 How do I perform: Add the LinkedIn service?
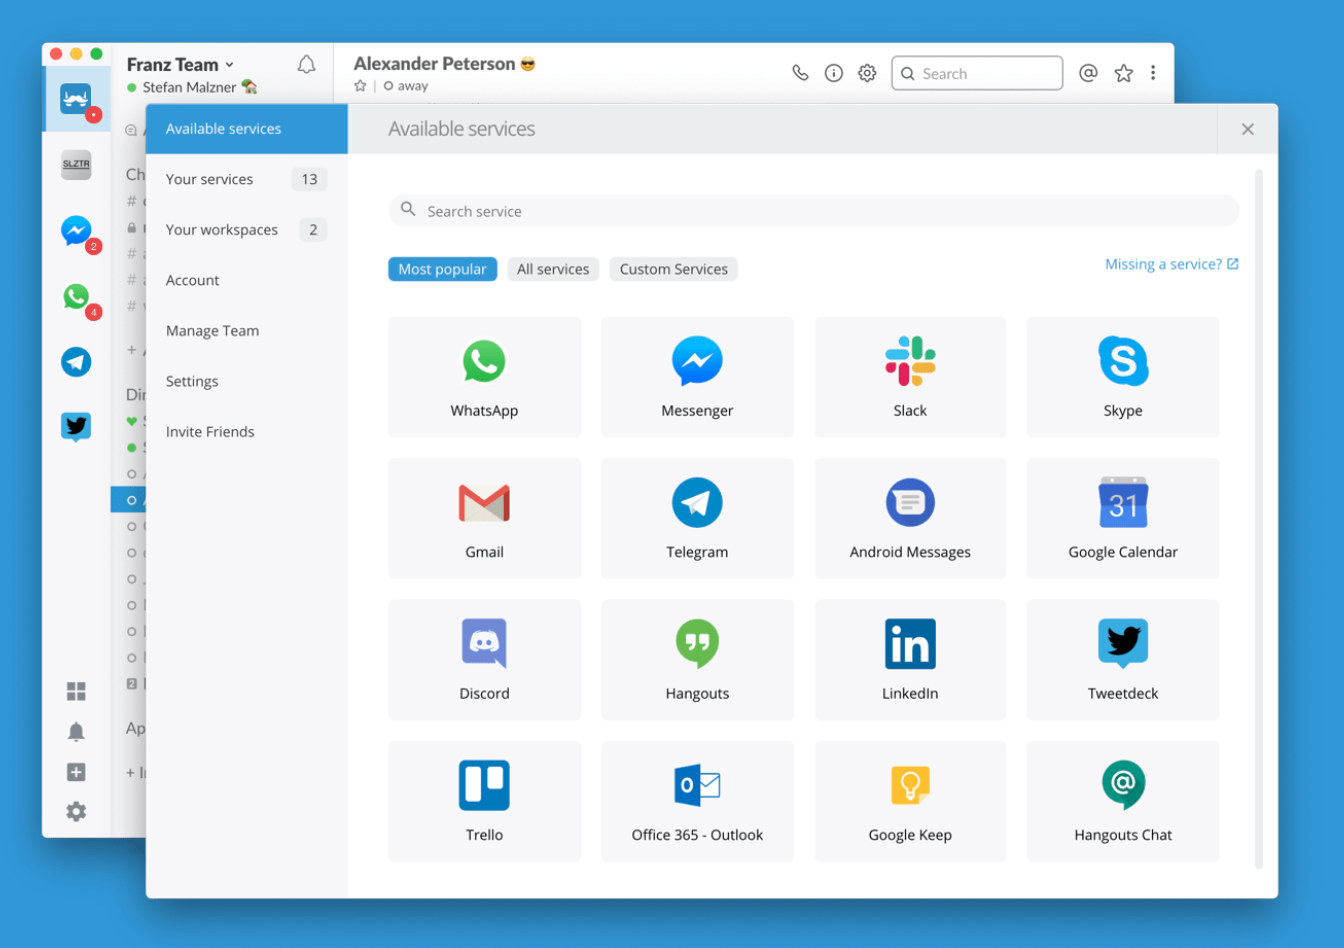(x=910, y=660)
